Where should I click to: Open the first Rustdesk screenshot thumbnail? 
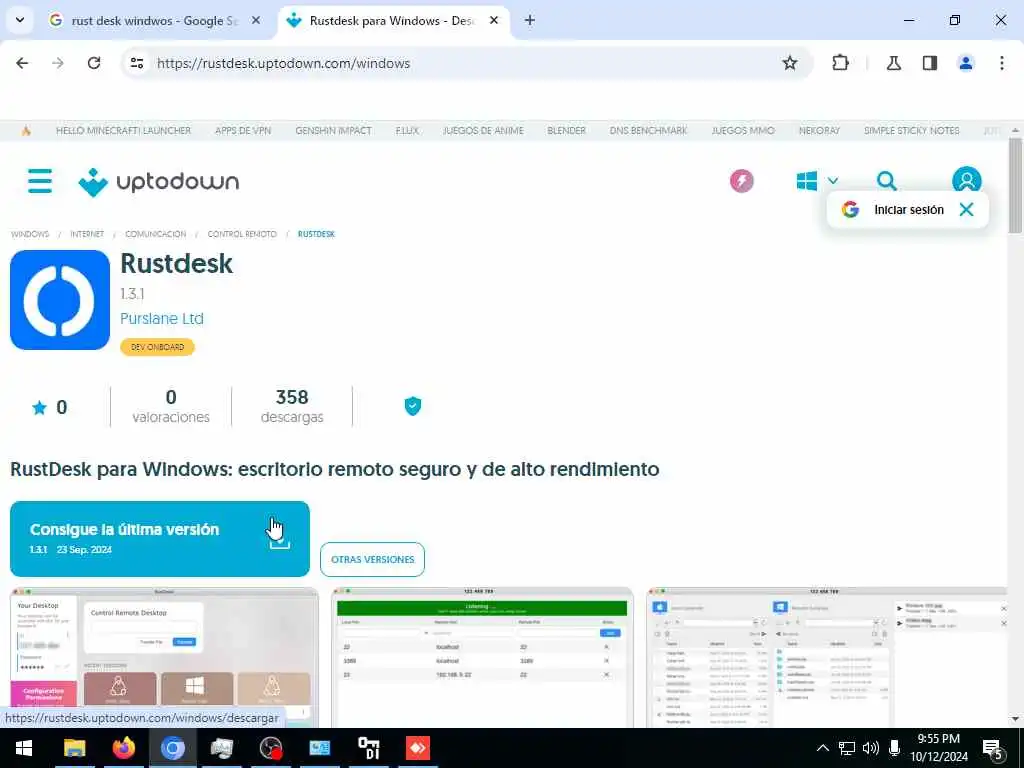(x=164, y=657)
